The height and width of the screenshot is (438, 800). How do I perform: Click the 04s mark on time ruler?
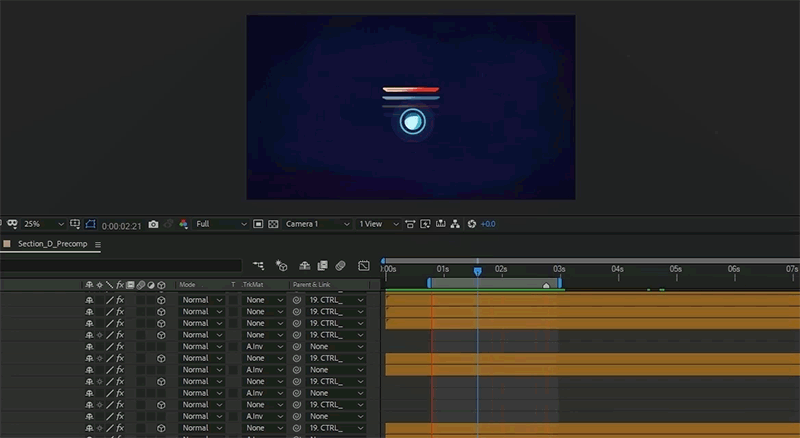(x=617, y=269)
